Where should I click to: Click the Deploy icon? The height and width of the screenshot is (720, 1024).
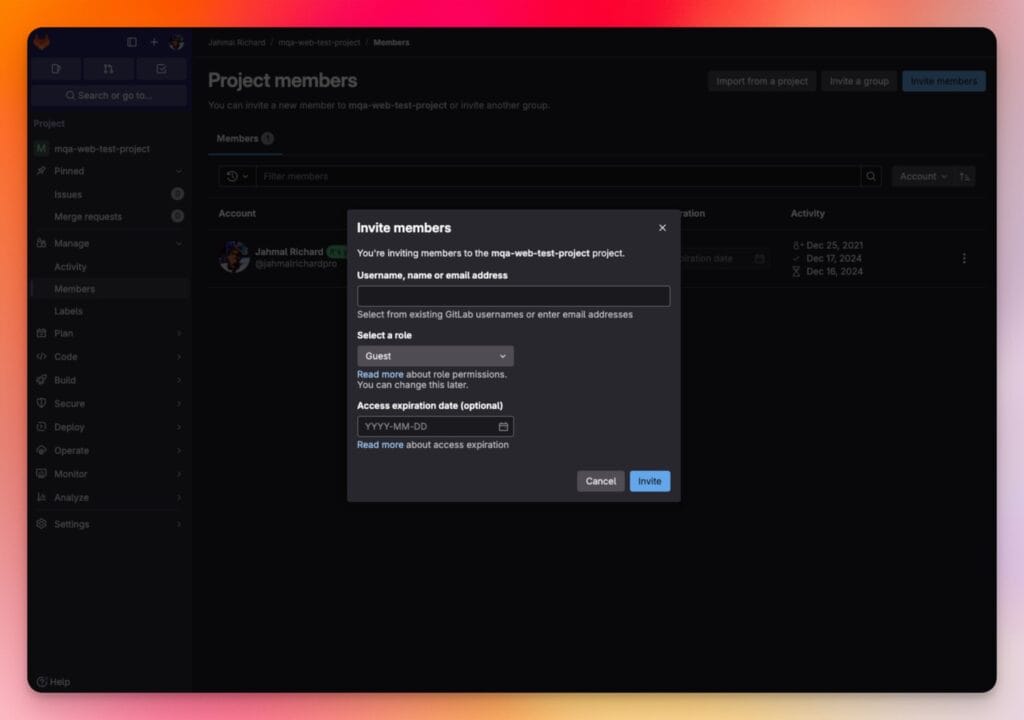click(x=42, y=427)
